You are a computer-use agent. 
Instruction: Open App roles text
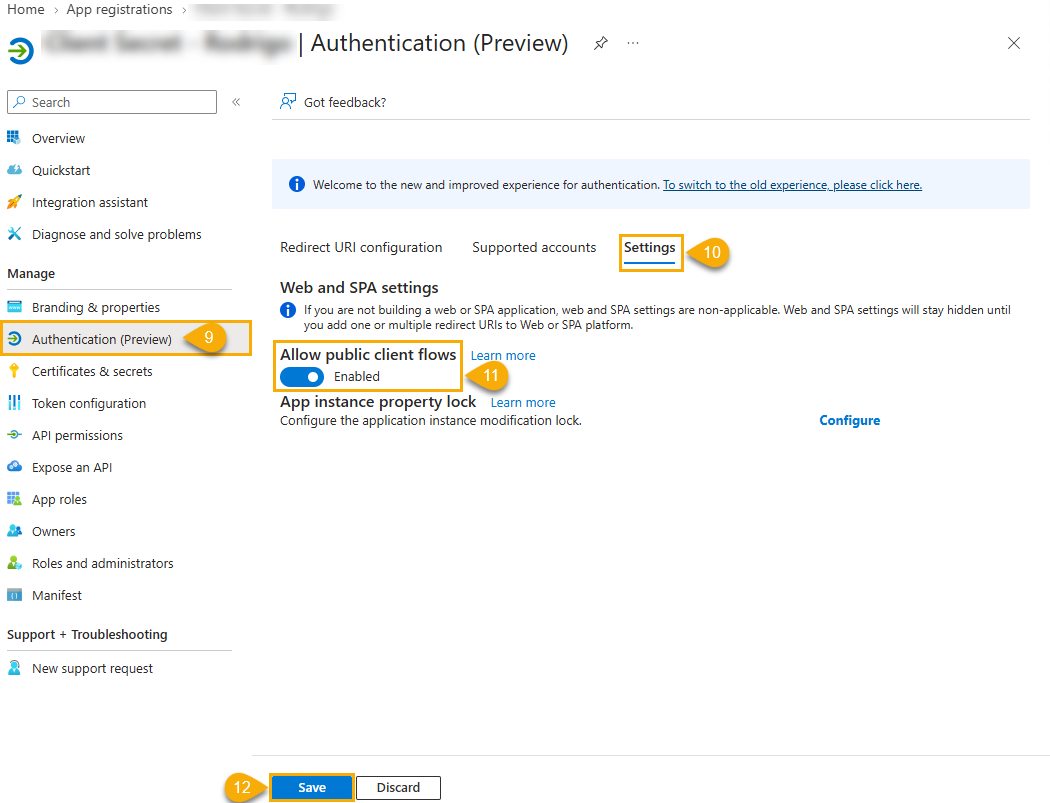coord(60,500)
